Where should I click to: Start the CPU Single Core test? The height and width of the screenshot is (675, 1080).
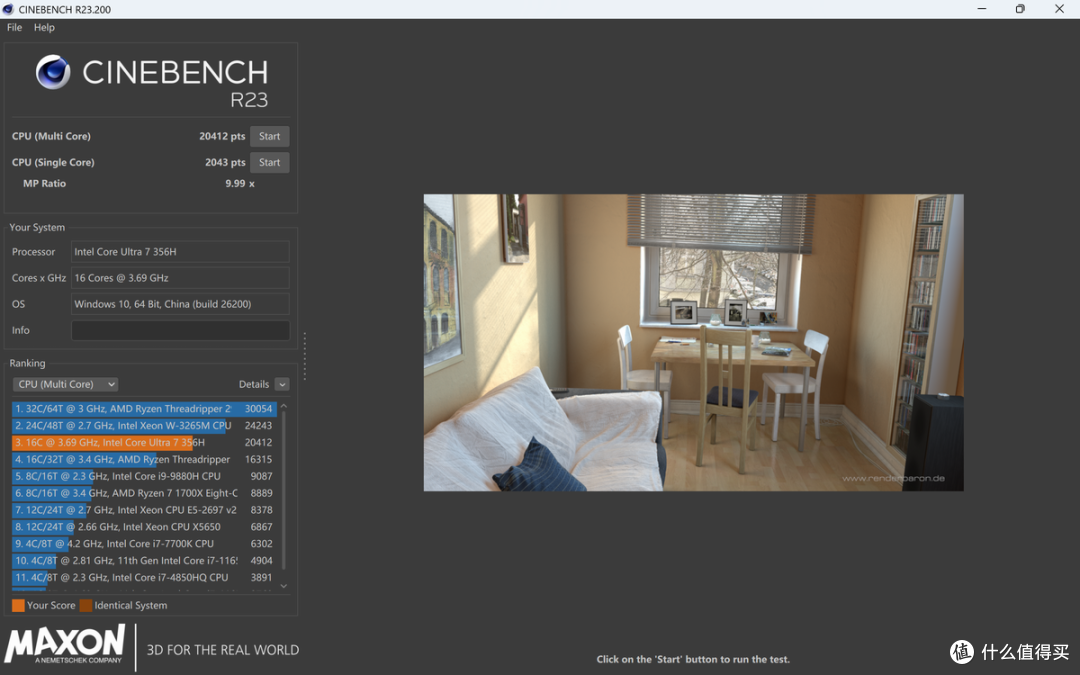click(269, 163)
